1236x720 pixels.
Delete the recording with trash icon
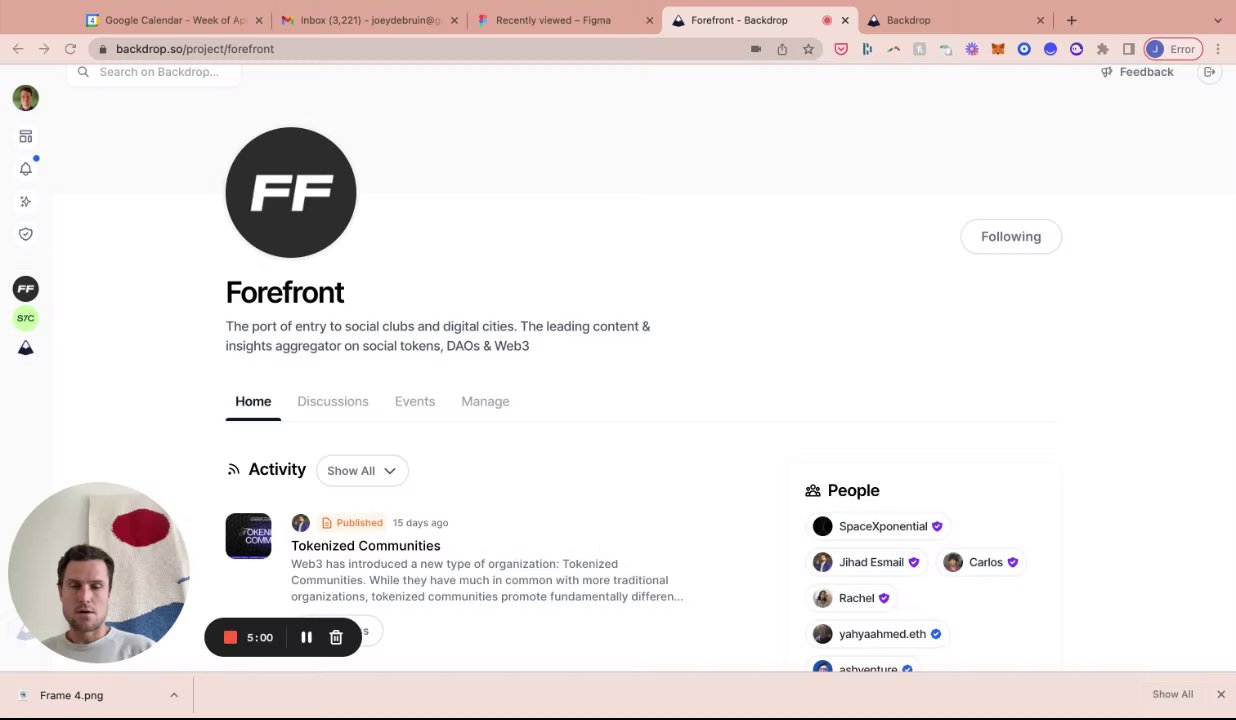click(x=336, y=637)
